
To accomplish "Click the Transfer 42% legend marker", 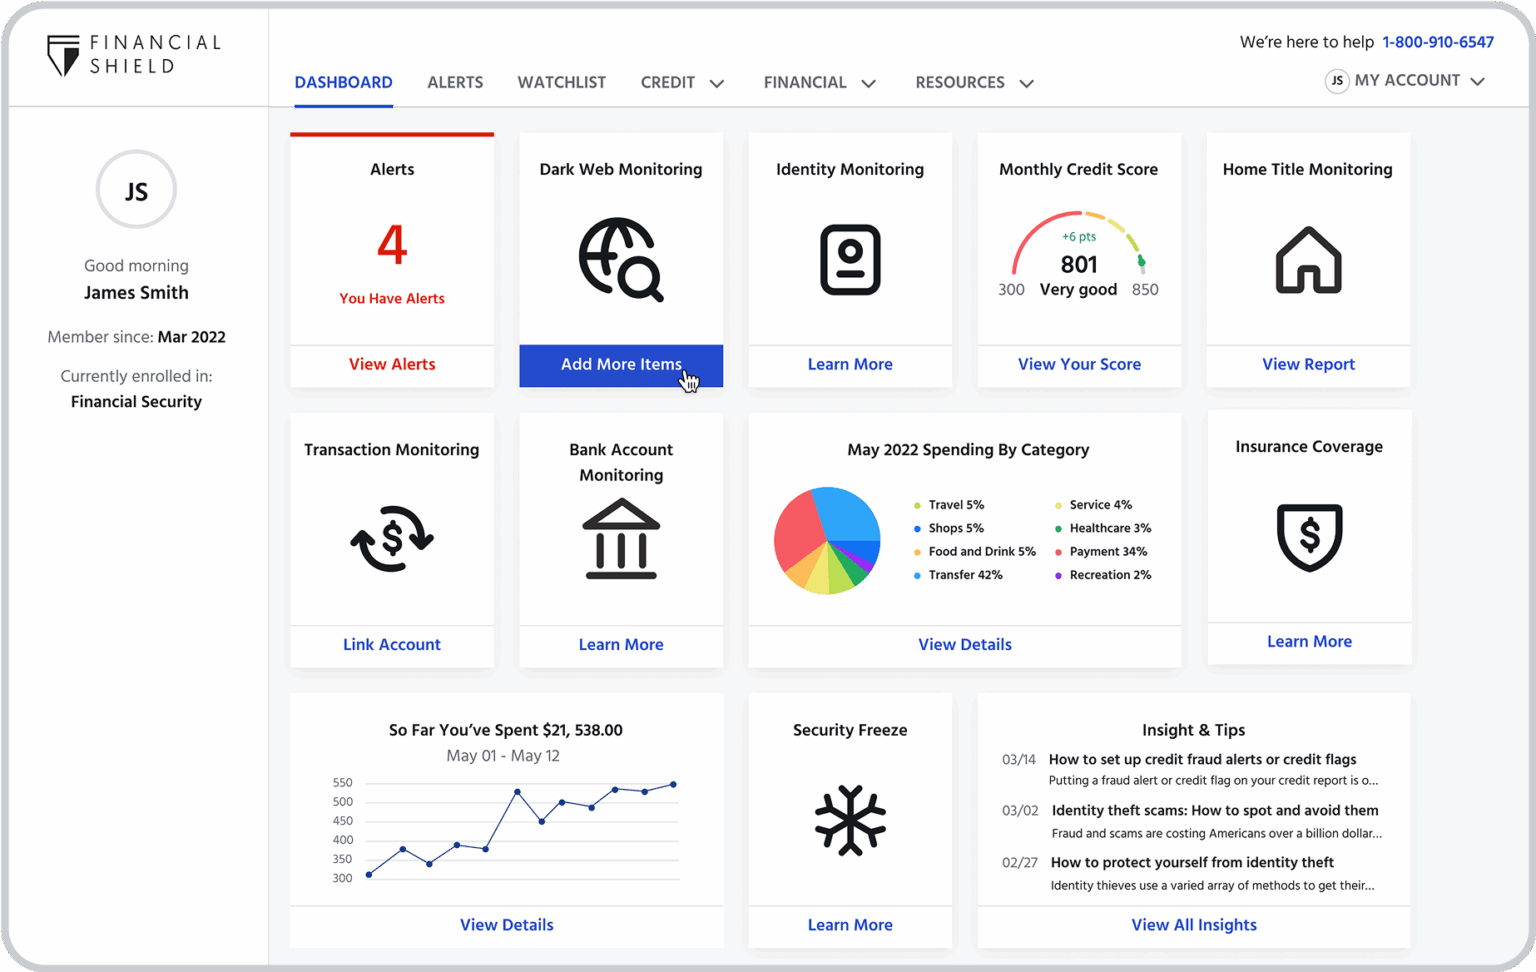I will click(916, 575).
